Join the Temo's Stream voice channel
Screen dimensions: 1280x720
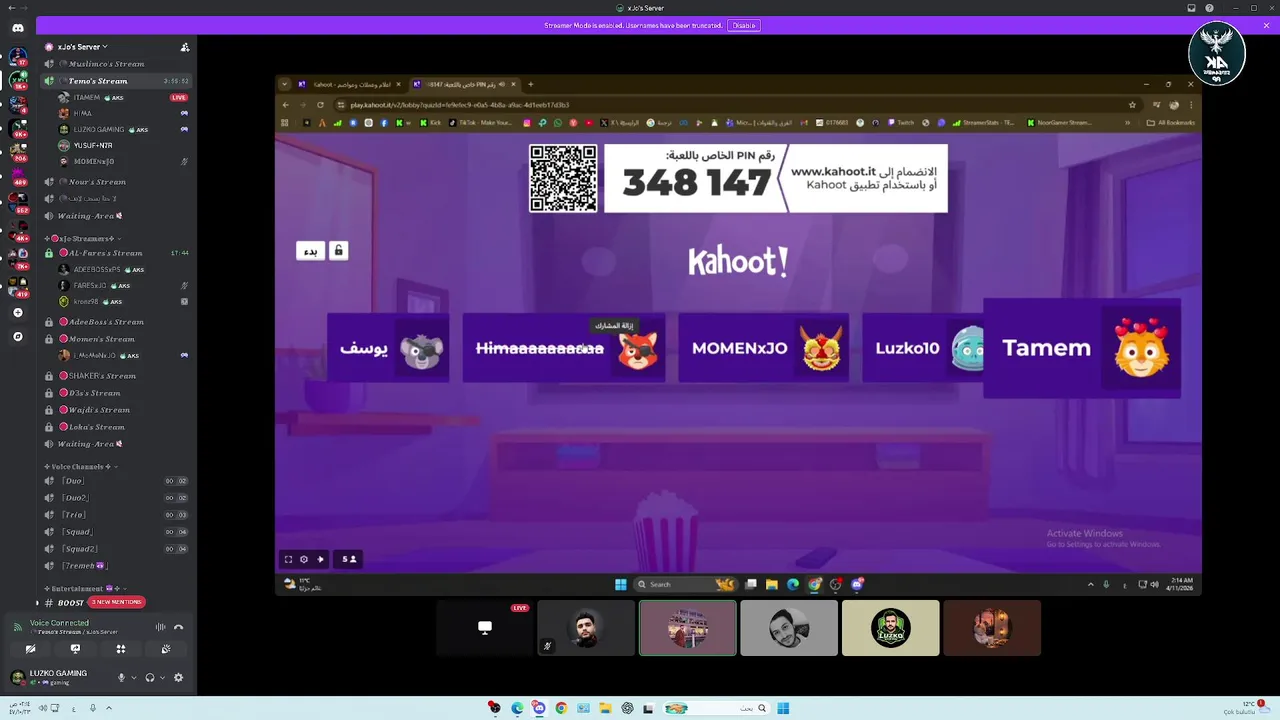click(x=115, y=81)
